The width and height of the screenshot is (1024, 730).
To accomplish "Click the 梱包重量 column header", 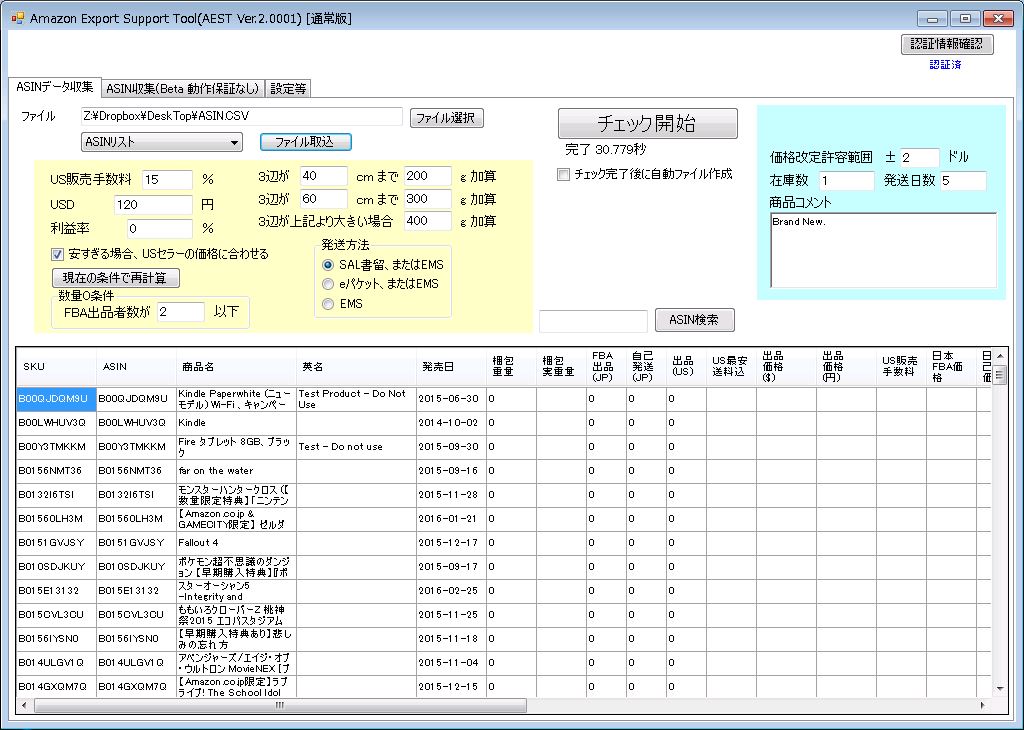I will click(x=511, y=367).
